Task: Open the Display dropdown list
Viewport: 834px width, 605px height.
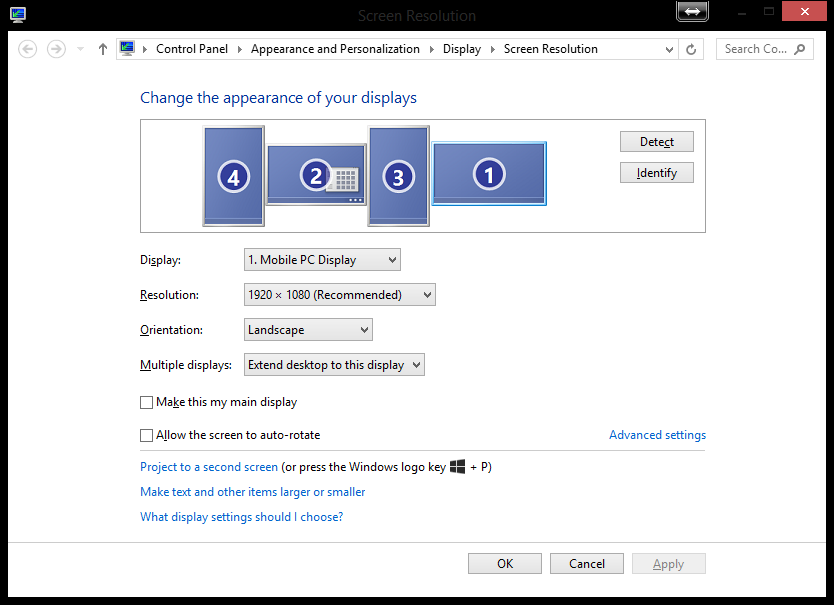Action: pos(322,260)
